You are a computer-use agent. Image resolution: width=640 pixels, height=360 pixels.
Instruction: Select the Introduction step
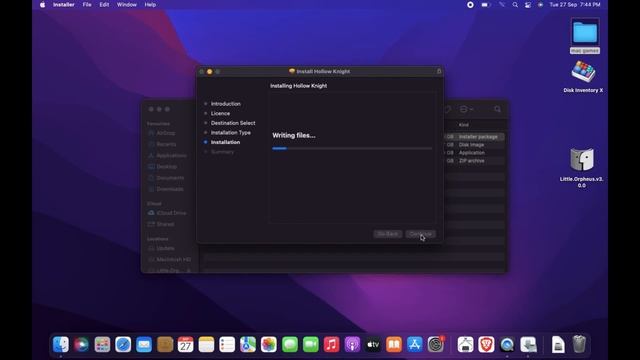(226, 104)
